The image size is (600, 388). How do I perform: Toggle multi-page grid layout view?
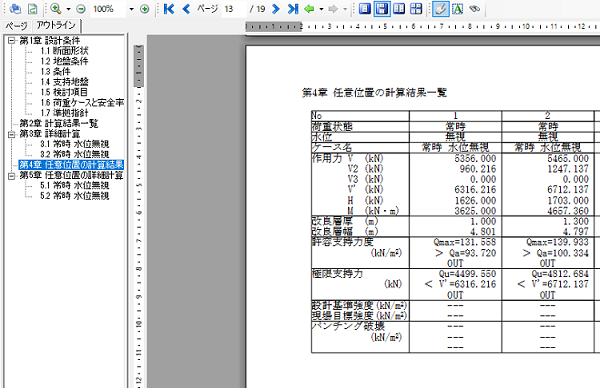416,9
